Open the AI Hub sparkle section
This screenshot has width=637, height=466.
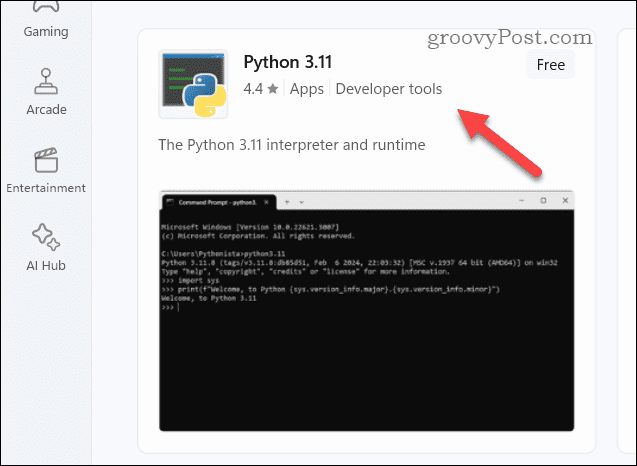[x=46, y=237]
